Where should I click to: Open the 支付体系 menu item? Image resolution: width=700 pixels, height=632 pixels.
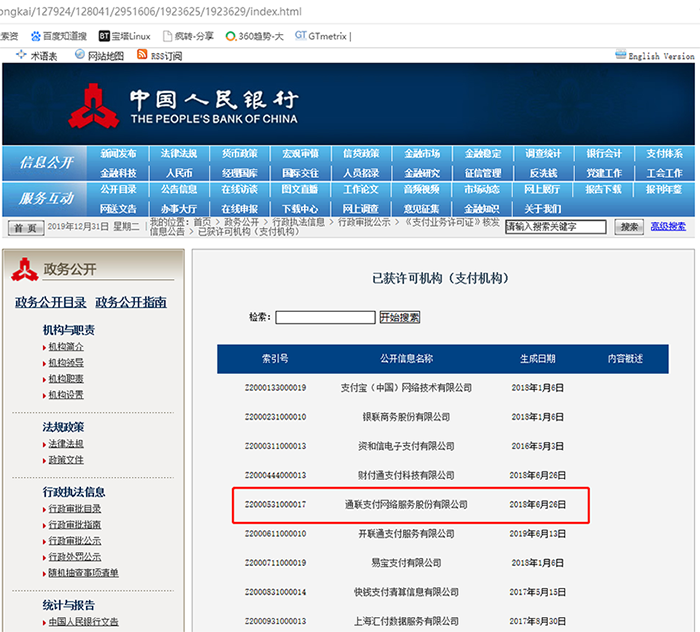[664, 154]
